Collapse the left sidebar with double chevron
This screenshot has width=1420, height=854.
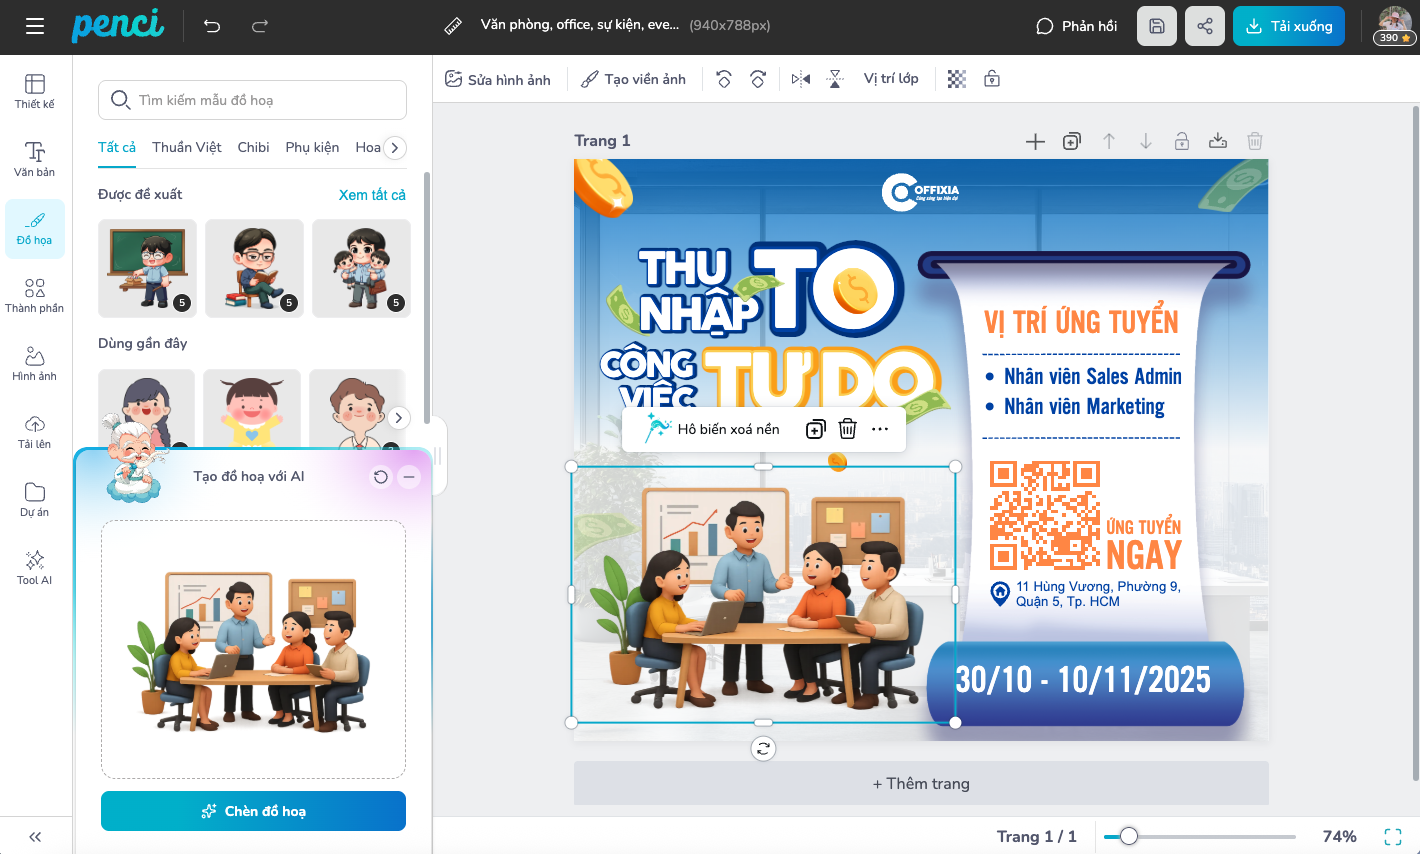35,837
